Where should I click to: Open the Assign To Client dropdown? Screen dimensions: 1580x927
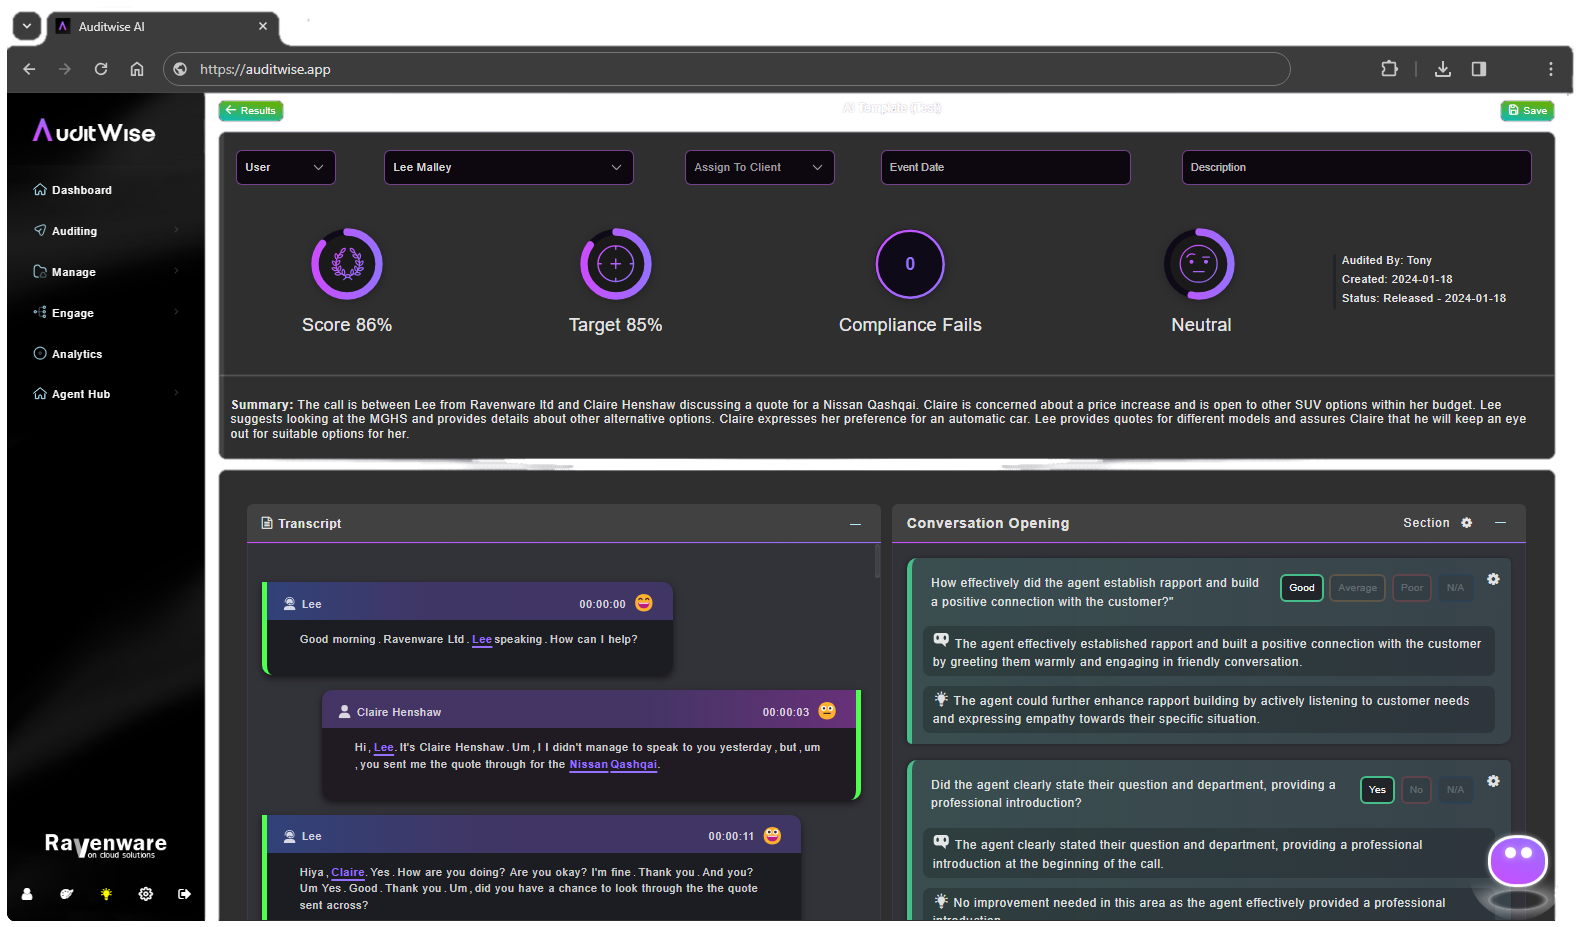click(759, 167)
